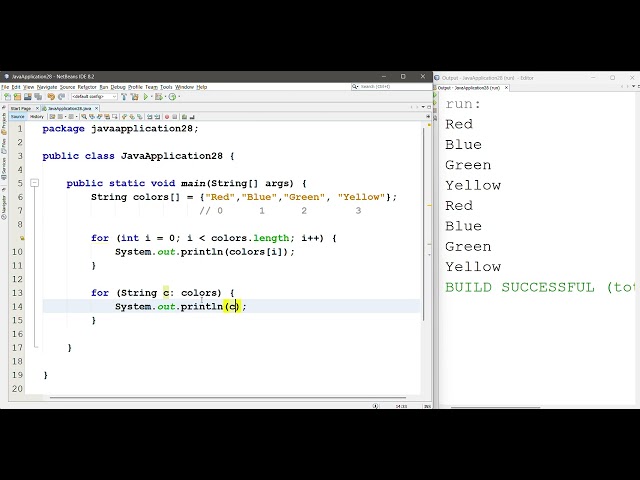Click 'BUILD SUCCESSFUL' text in Output
This screenshot has height=480, width=640.
point(520,287)
